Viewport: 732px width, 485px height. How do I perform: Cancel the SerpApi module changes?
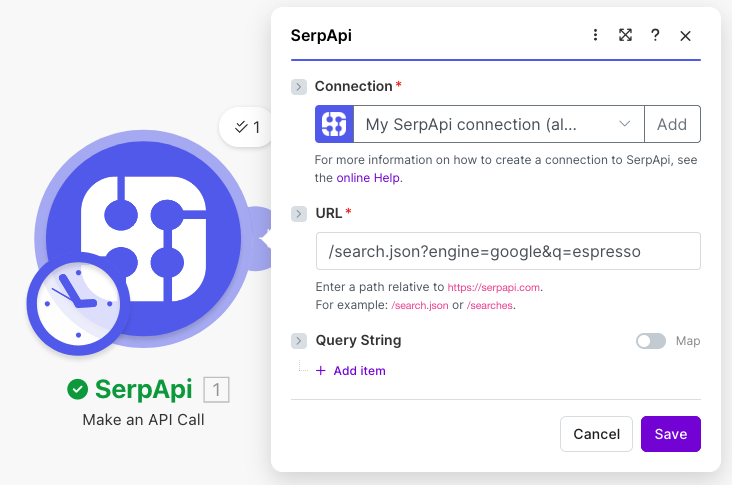pos(596,434)
